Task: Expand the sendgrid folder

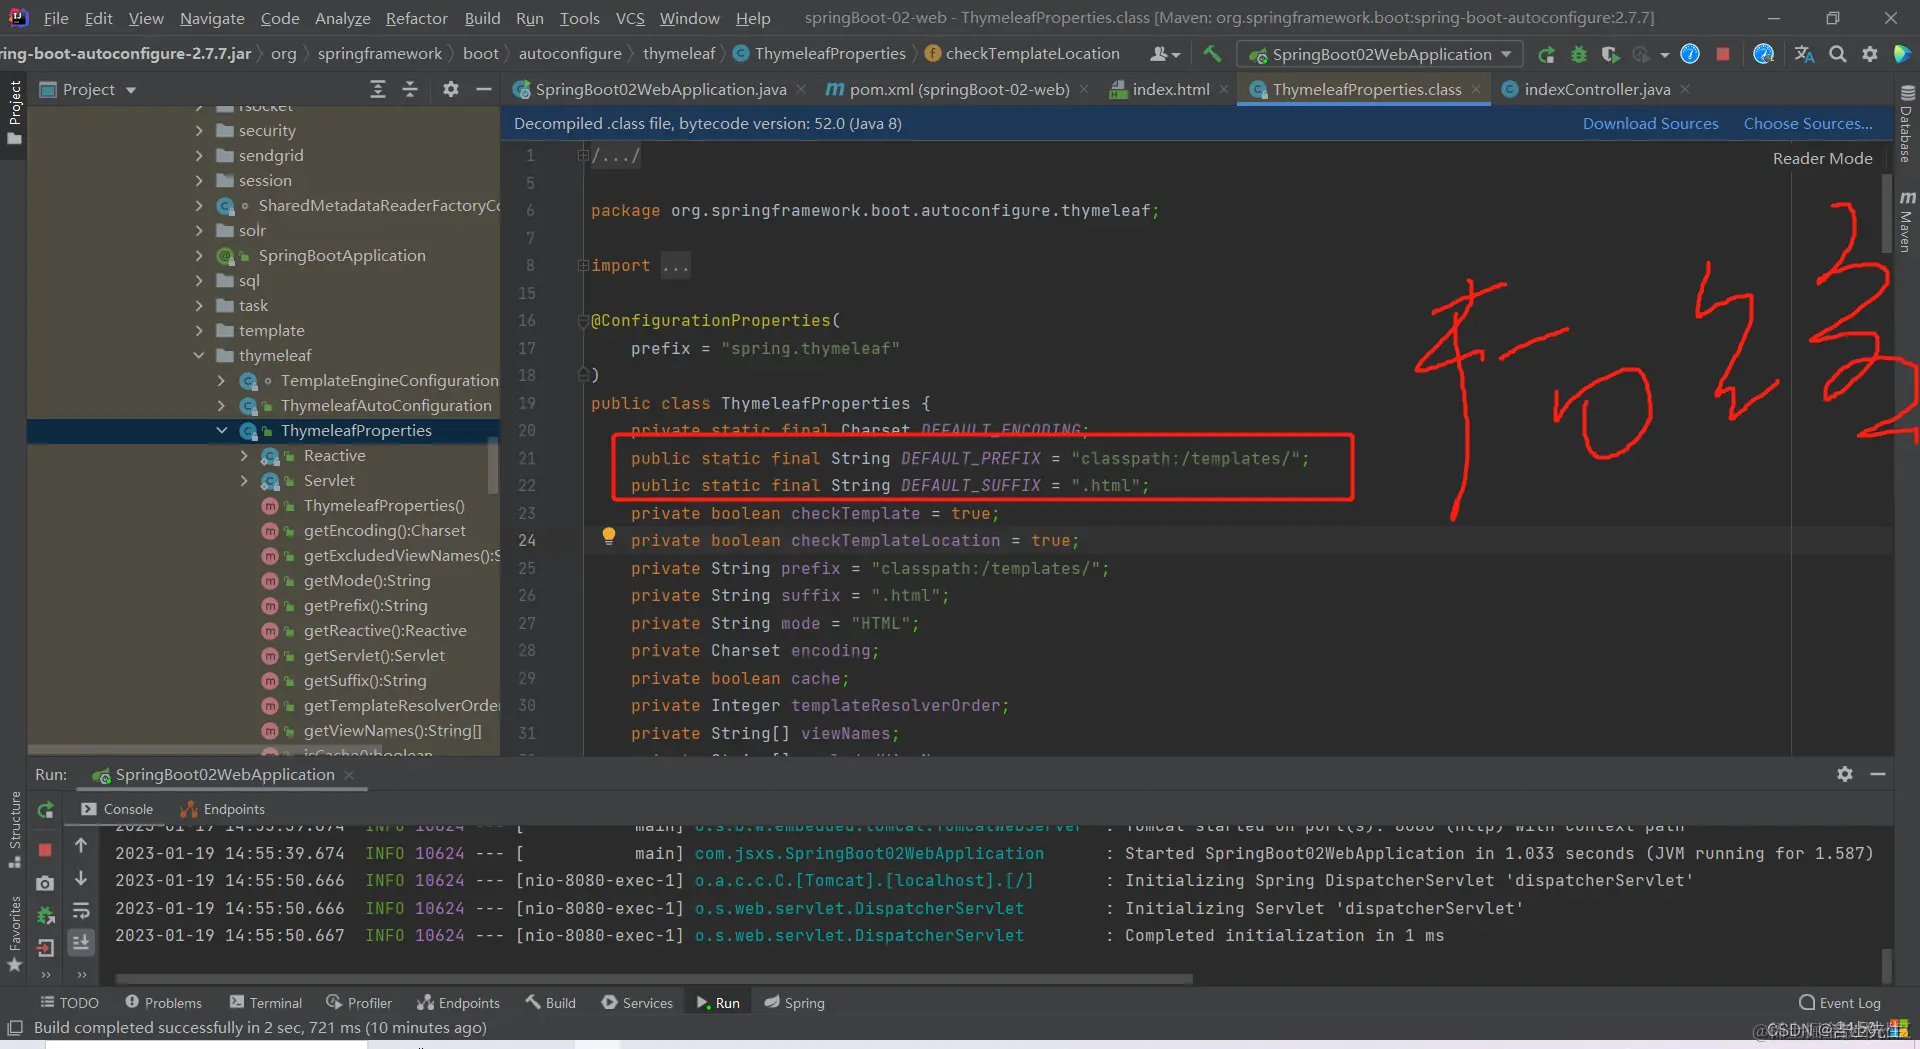Action: tap(199, 155)
